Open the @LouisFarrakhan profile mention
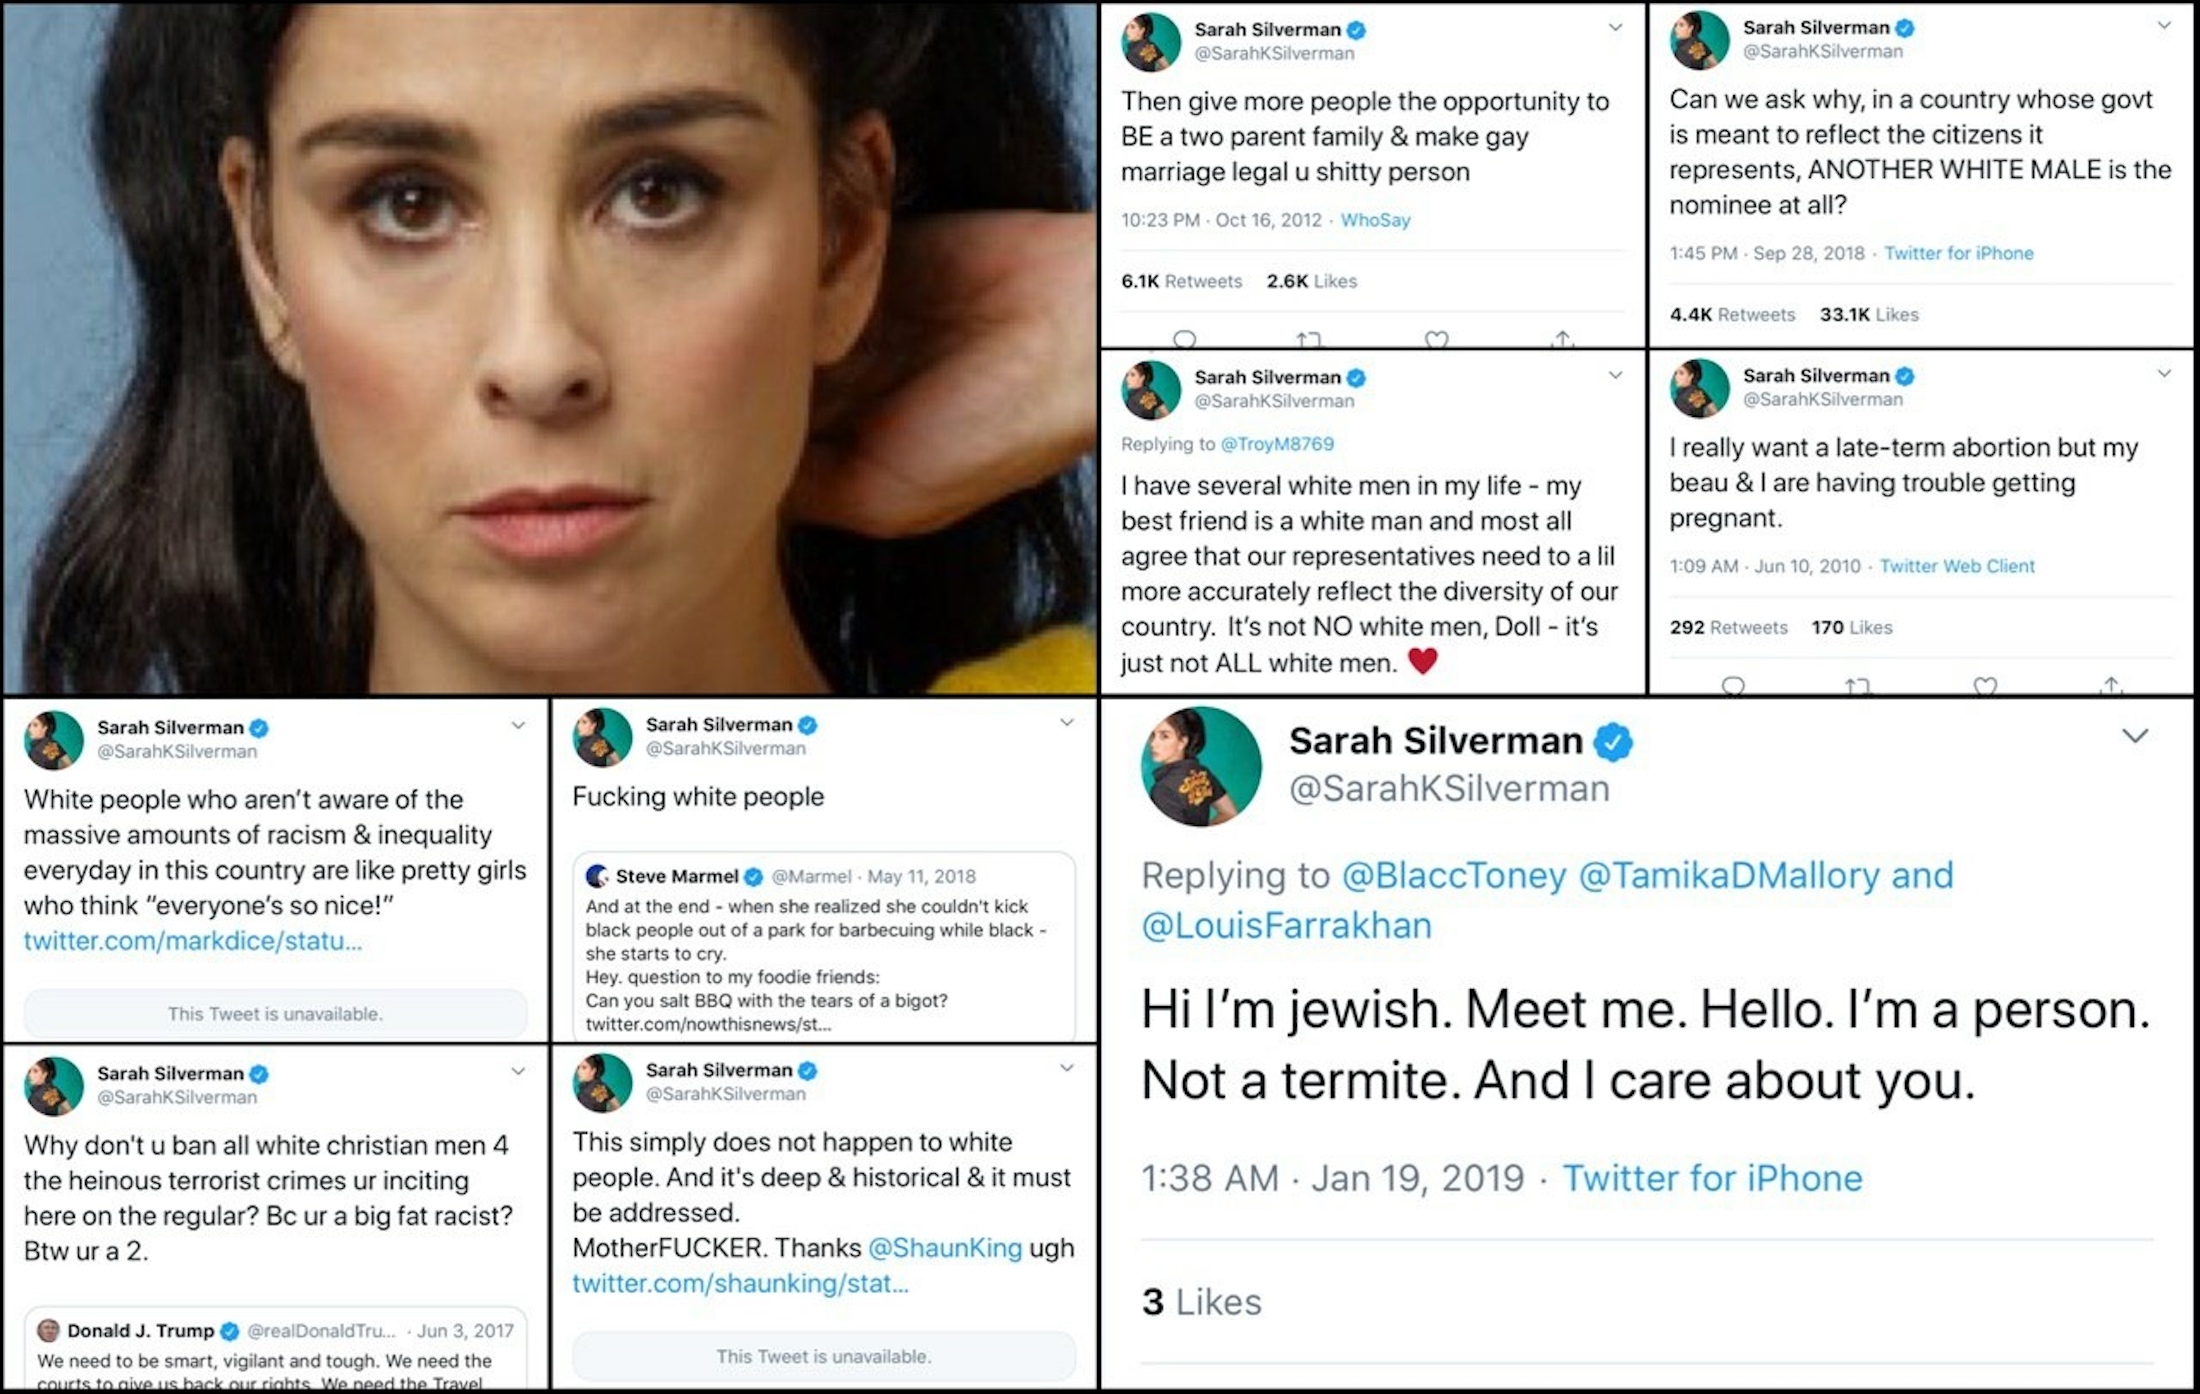 point(1286,926)
